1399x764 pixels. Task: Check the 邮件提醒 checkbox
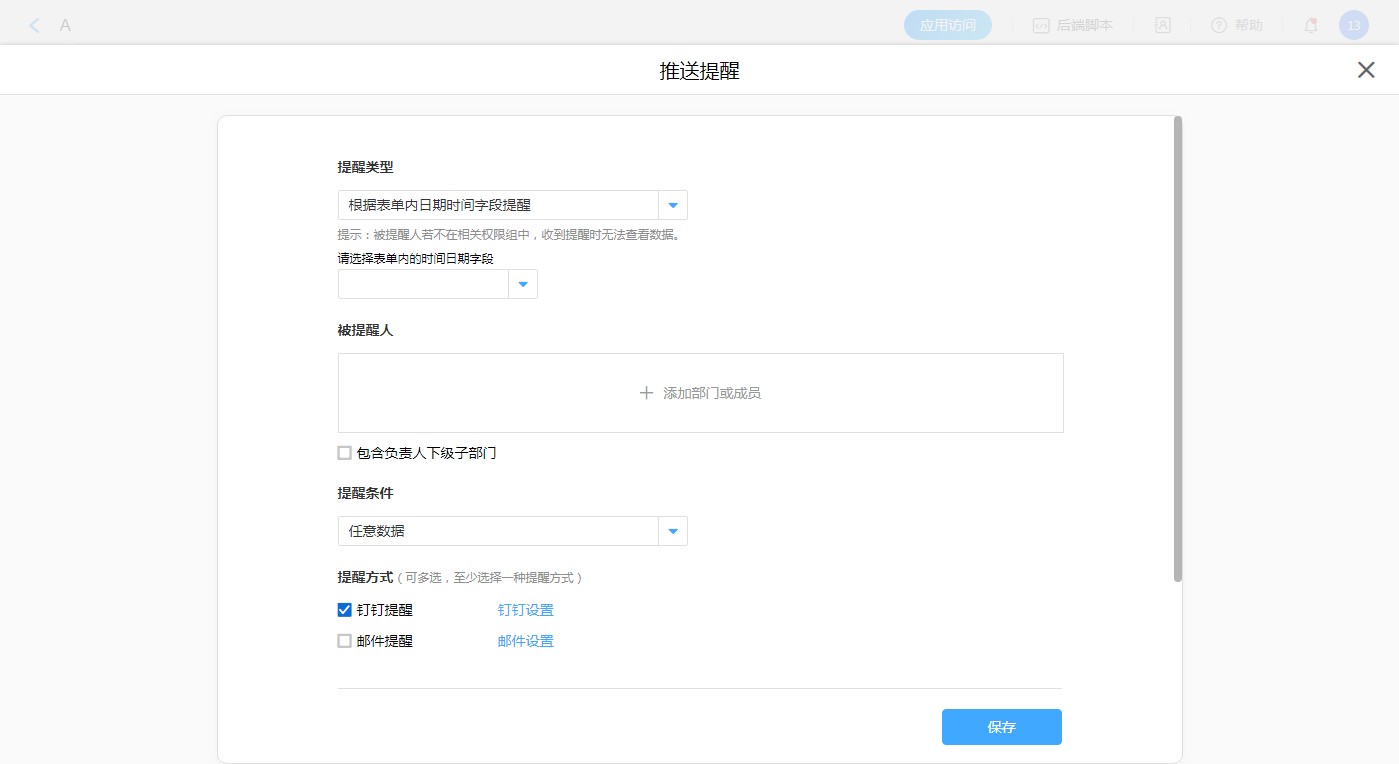click(345, 641)
